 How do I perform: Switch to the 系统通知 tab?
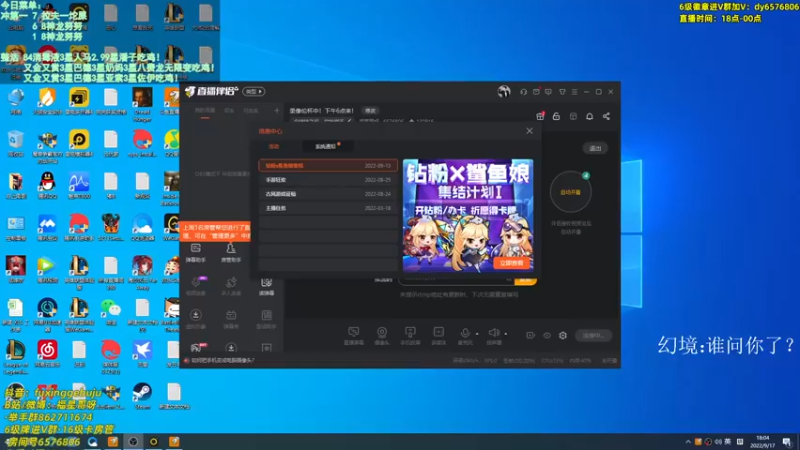326,146
